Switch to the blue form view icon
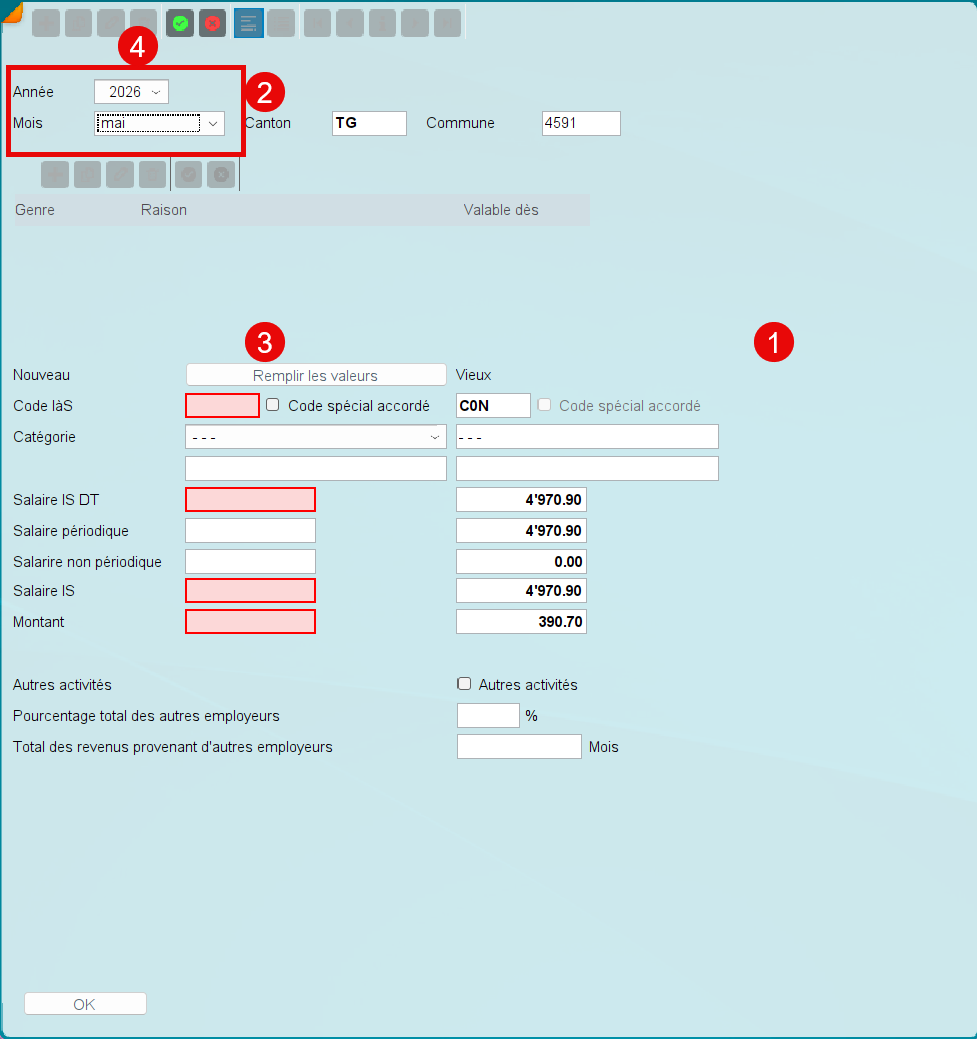 tap(249, 23)
